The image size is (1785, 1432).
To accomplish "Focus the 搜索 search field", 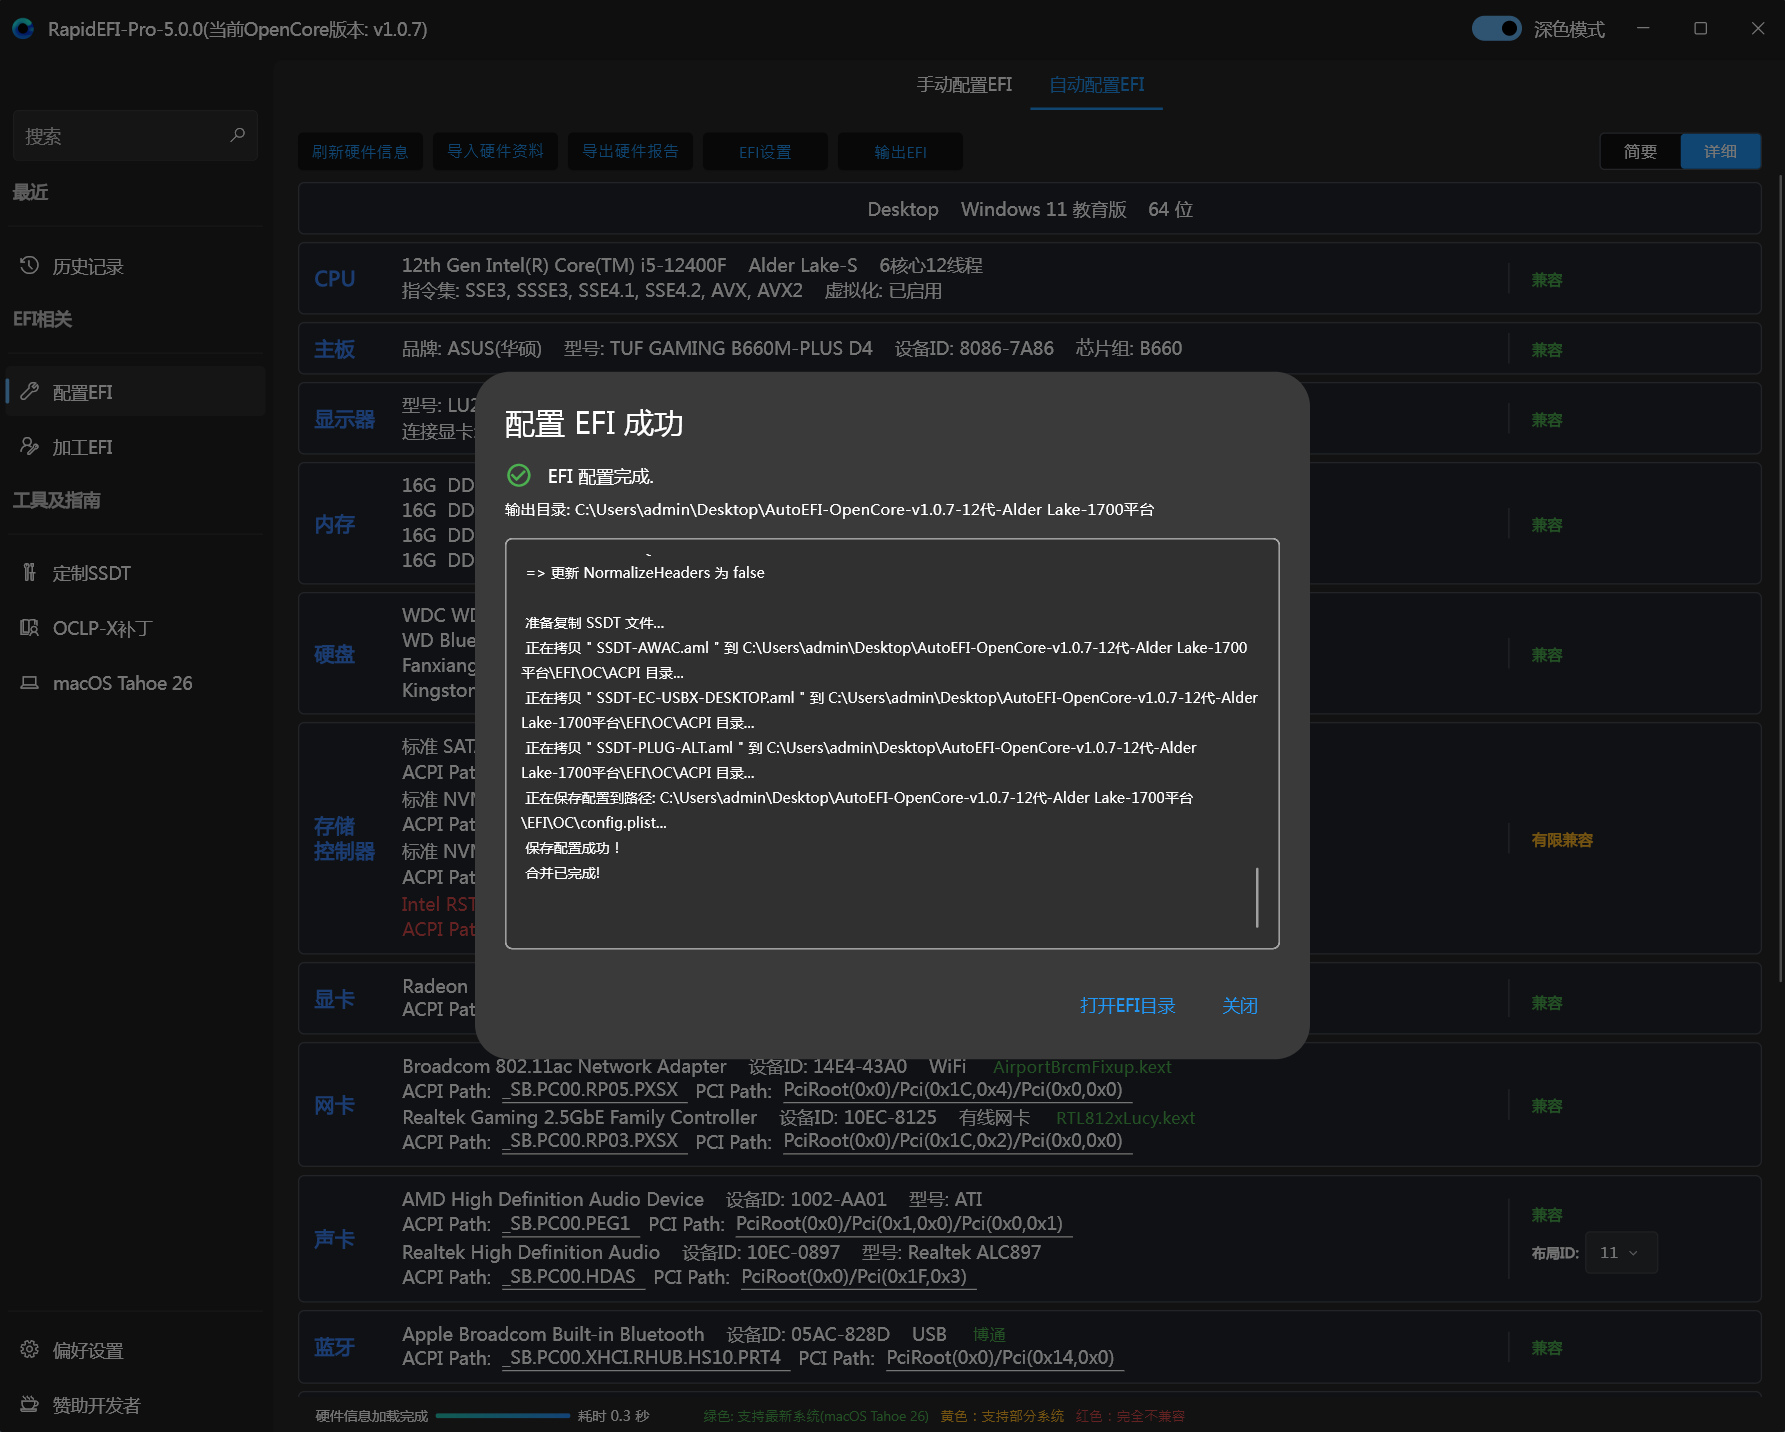I will tap(135, 136).
